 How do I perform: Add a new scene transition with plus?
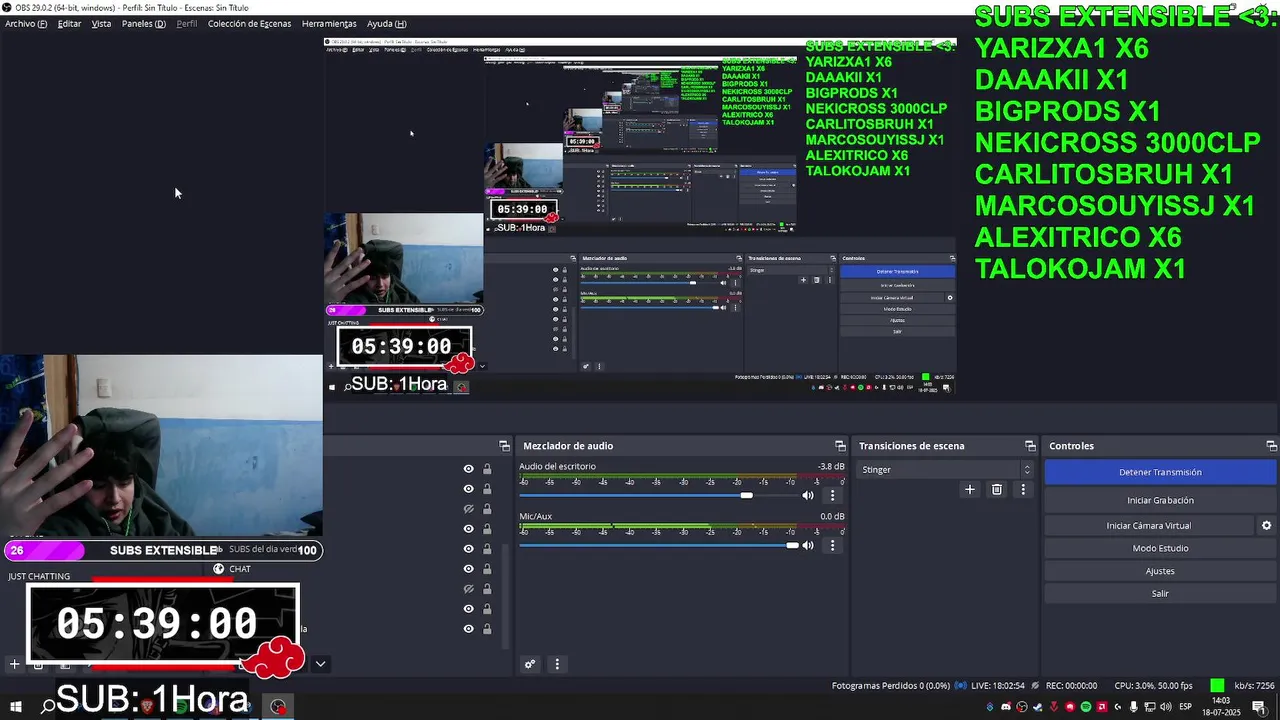click(x=969, y=489)
